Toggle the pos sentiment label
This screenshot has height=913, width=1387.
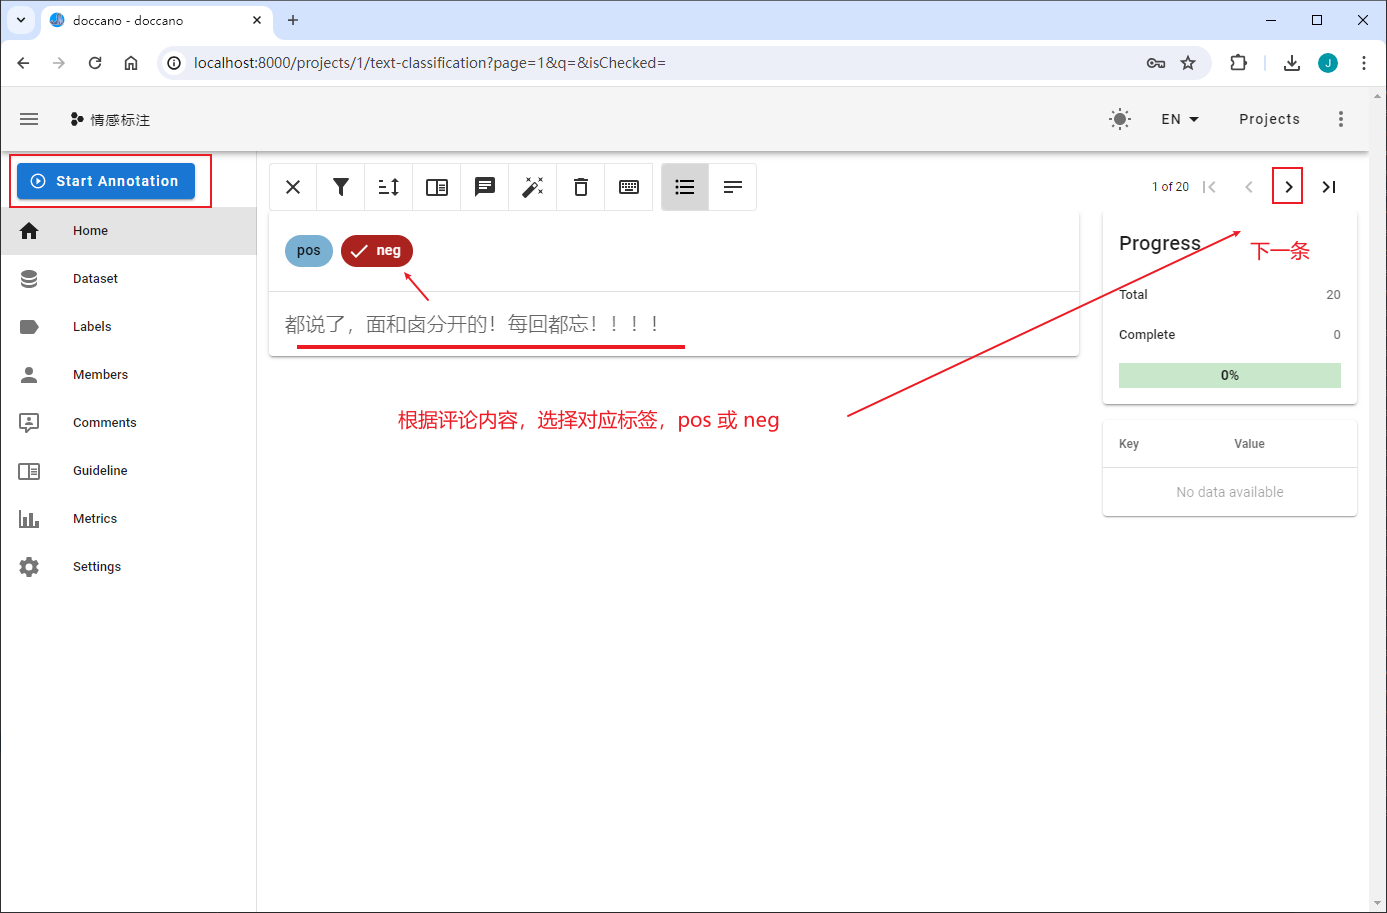[308, 250]
